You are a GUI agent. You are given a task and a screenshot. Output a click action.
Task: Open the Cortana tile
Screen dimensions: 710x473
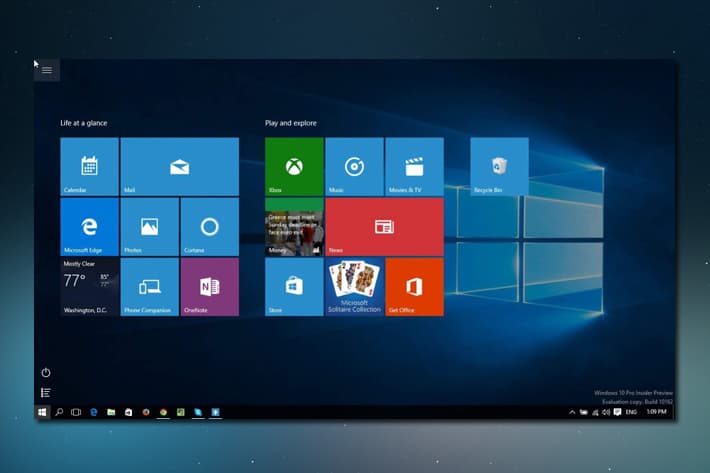pos(210,227)
